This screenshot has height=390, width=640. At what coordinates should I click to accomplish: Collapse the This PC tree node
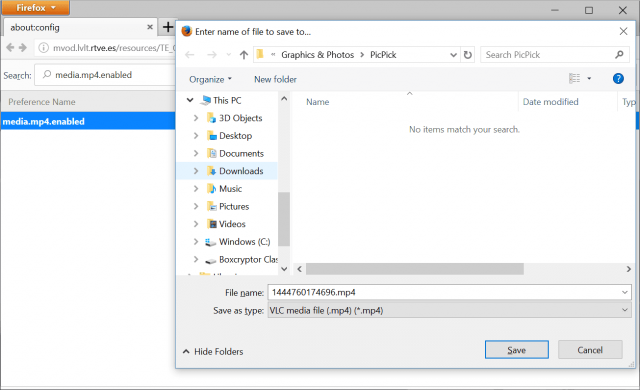(x=190, y=100)
